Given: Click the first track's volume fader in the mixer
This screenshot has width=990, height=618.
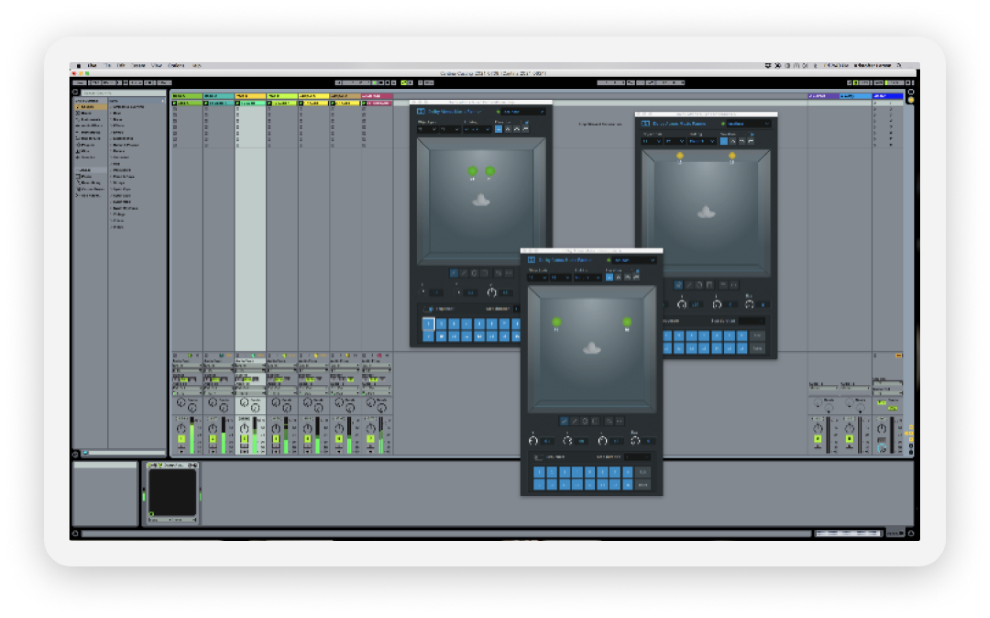Looking at the screenshot, I should [193, 432].
